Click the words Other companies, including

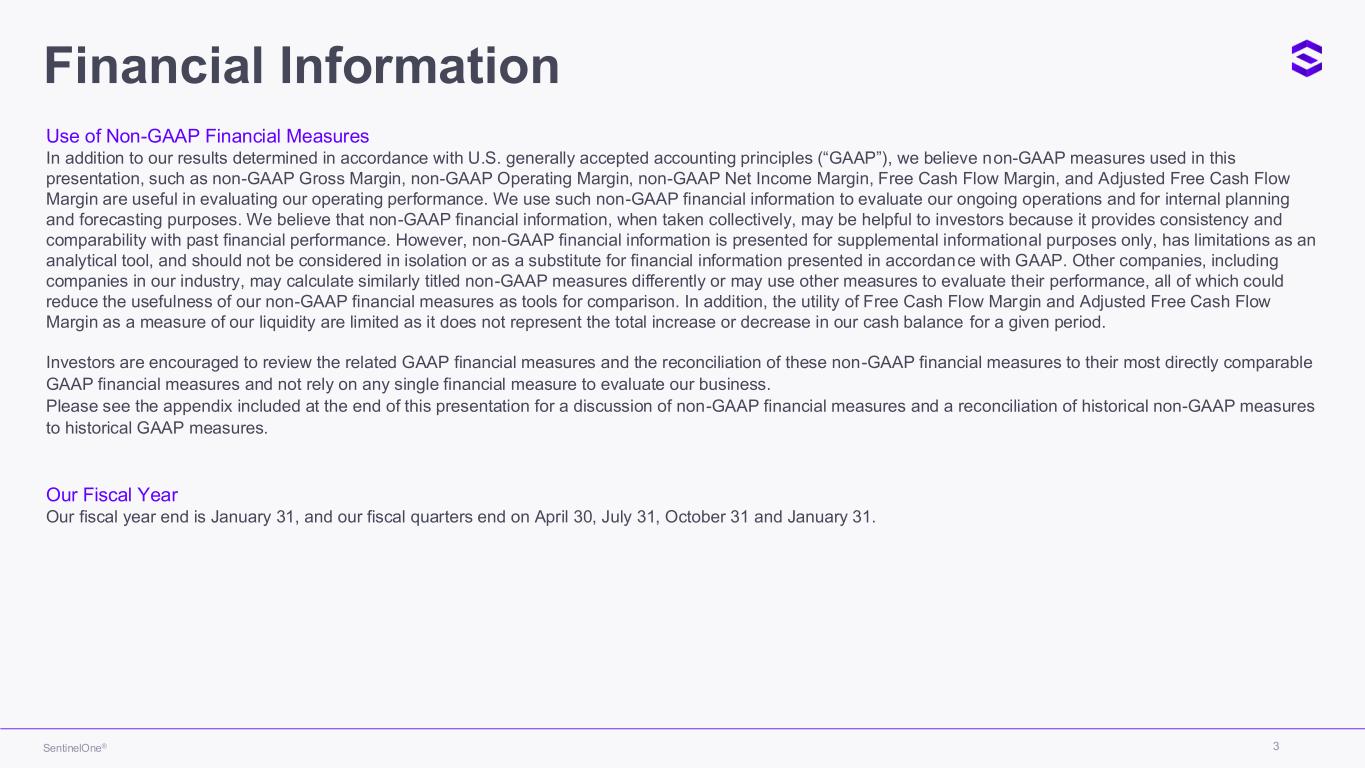[x=1175, y=260]
